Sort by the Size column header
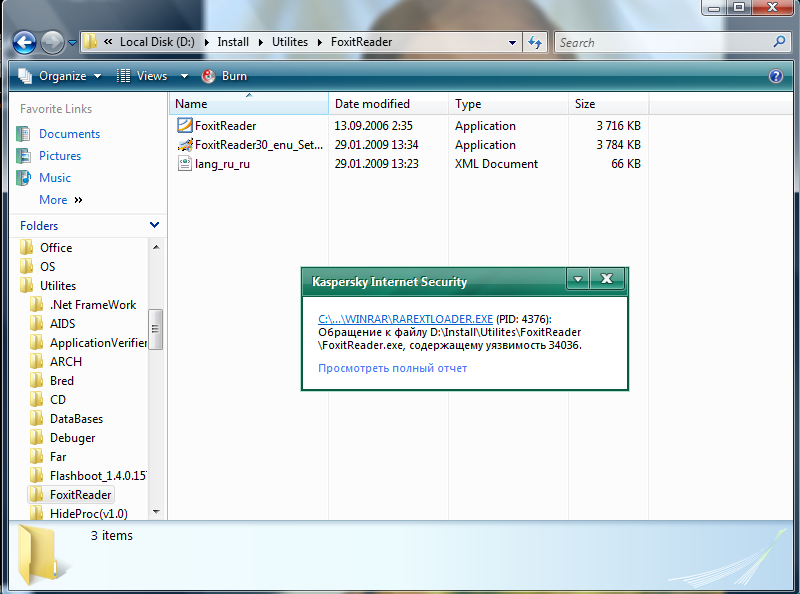Image resolution: width=800 pixels, height=594 pixels. tap(609, 104)
